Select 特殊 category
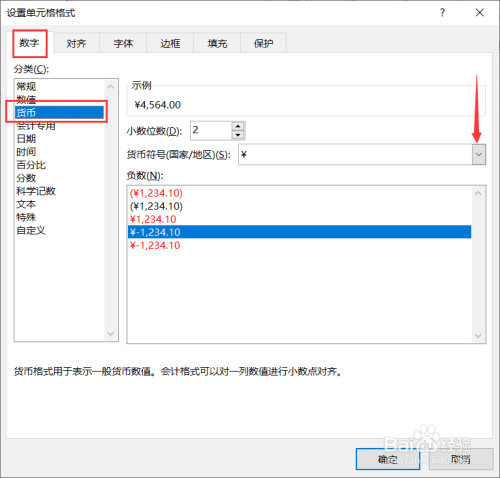Image resolution: width=500 pixels, height=478 pixels. pos(60,217)
